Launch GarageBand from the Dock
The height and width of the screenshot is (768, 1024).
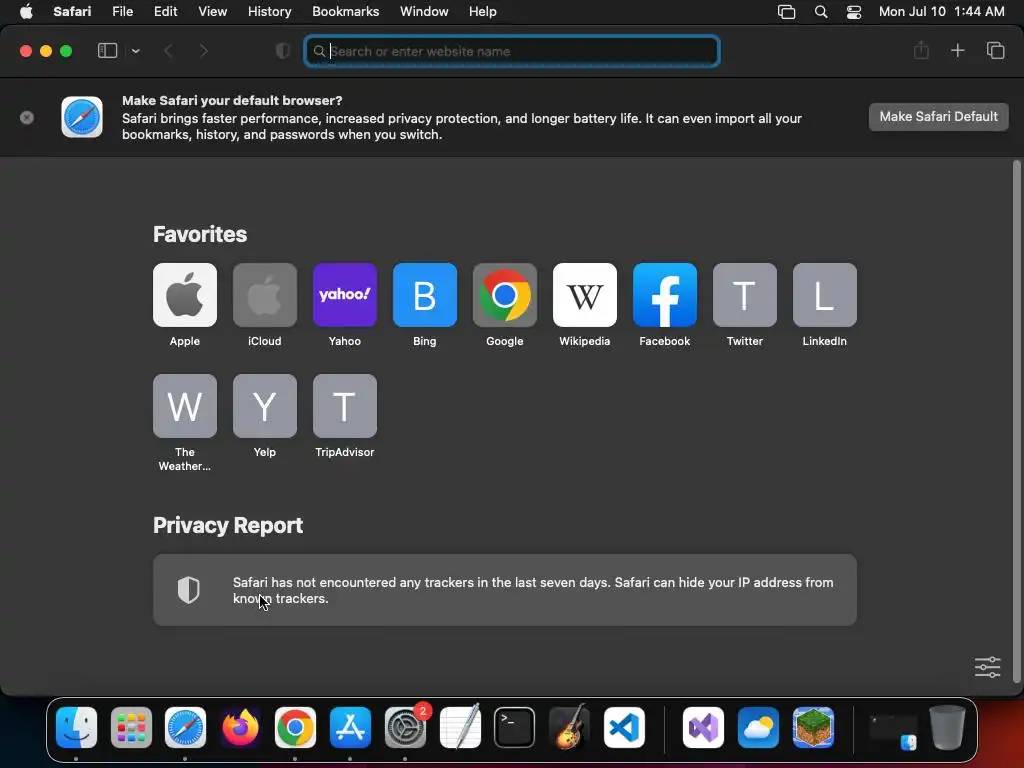pos(569,727)
